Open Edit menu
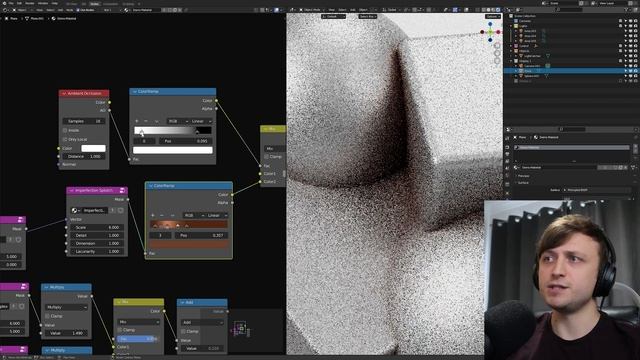The height and width of the screenshot is (360, 640). tap(19, 3)
